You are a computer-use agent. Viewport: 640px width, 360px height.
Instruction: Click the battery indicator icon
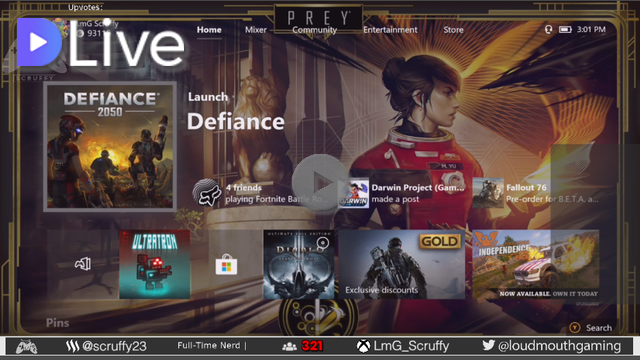[x=565, y=29]
